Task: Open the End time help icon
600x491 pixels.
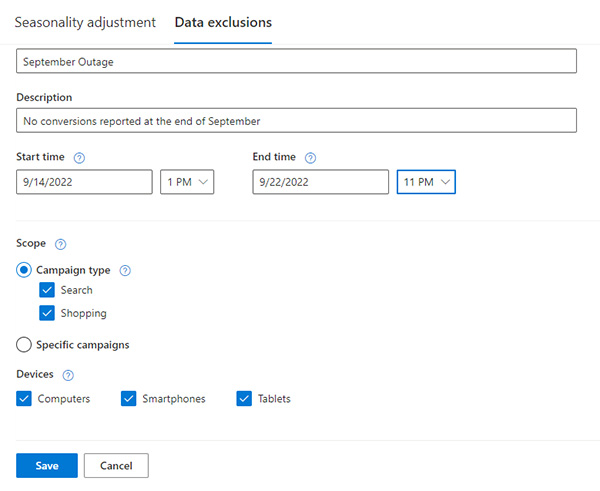Action: coord(310,158)
